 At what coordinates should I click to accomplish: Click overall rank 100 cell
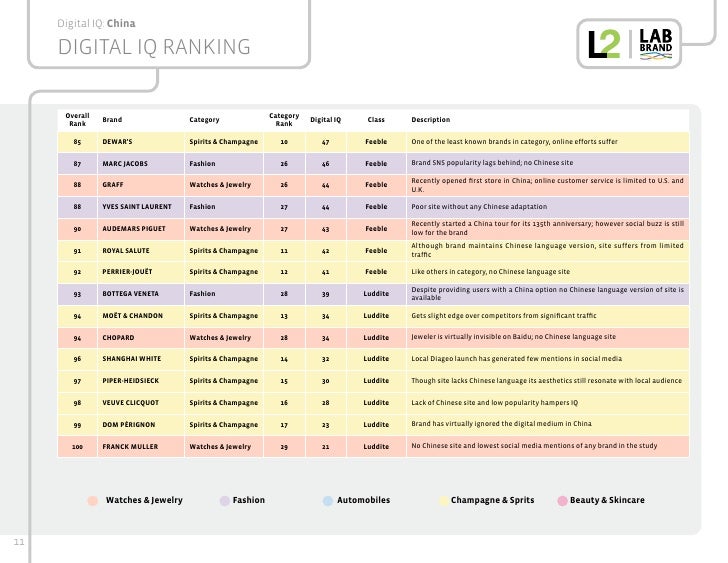point(77,447)
